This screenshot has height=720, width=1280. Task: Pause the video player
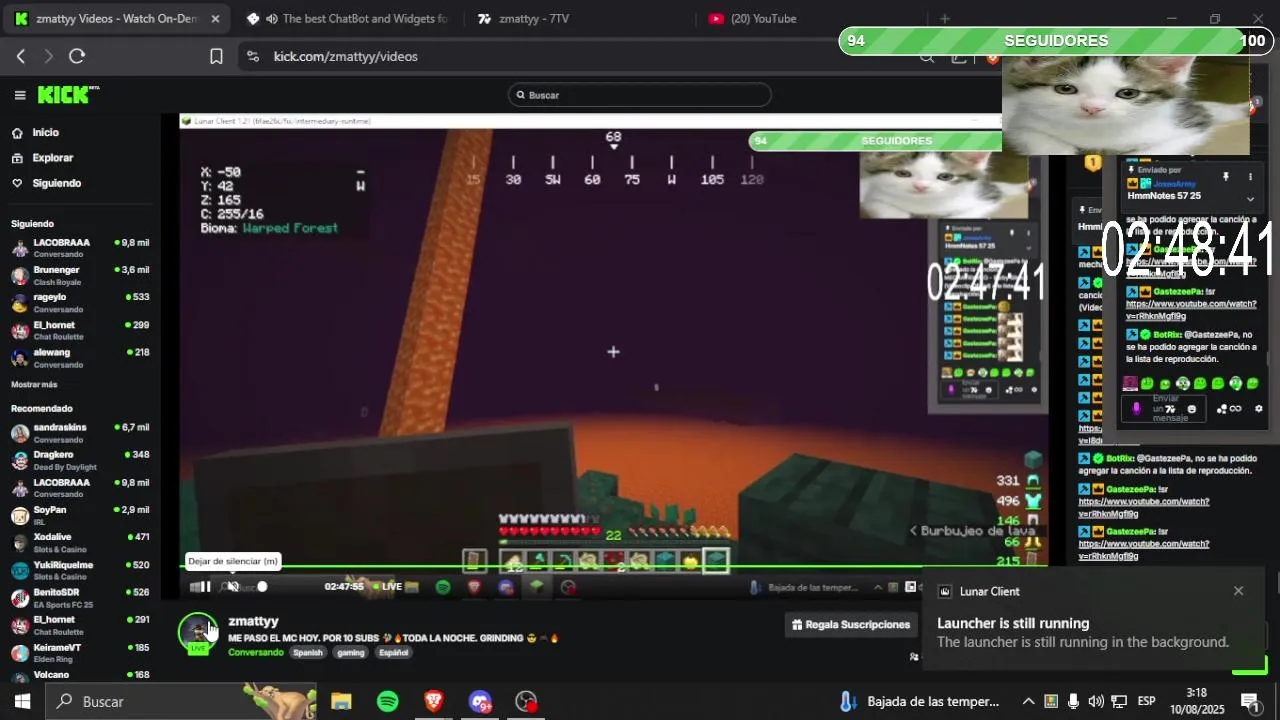pyautogui.click(x=205, y=587)
